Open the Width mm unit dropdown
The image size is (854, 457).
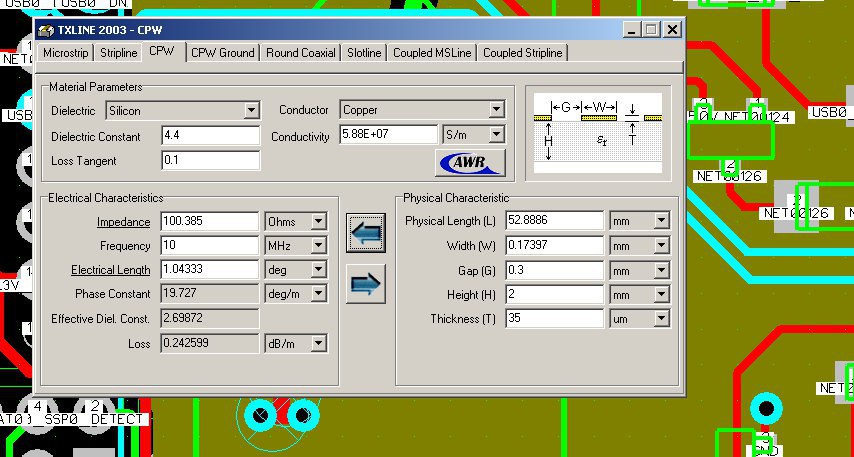click(x=661, y=246)
